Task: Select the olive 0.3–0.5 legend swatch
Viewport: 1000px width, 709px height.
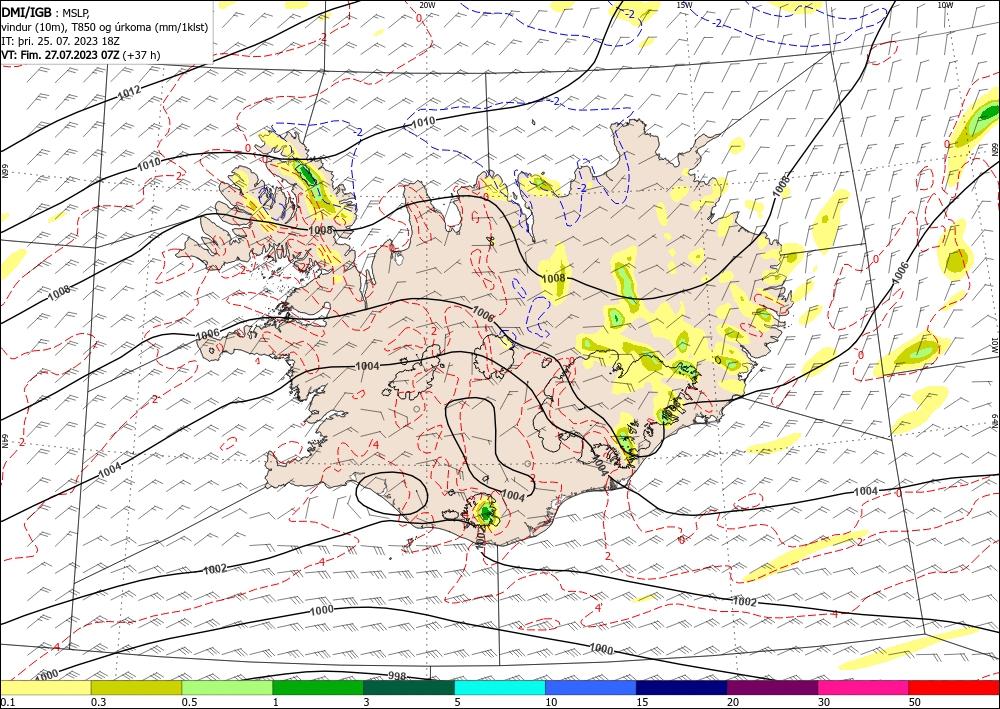Action: pyautogui.click(x=136, y=687)
